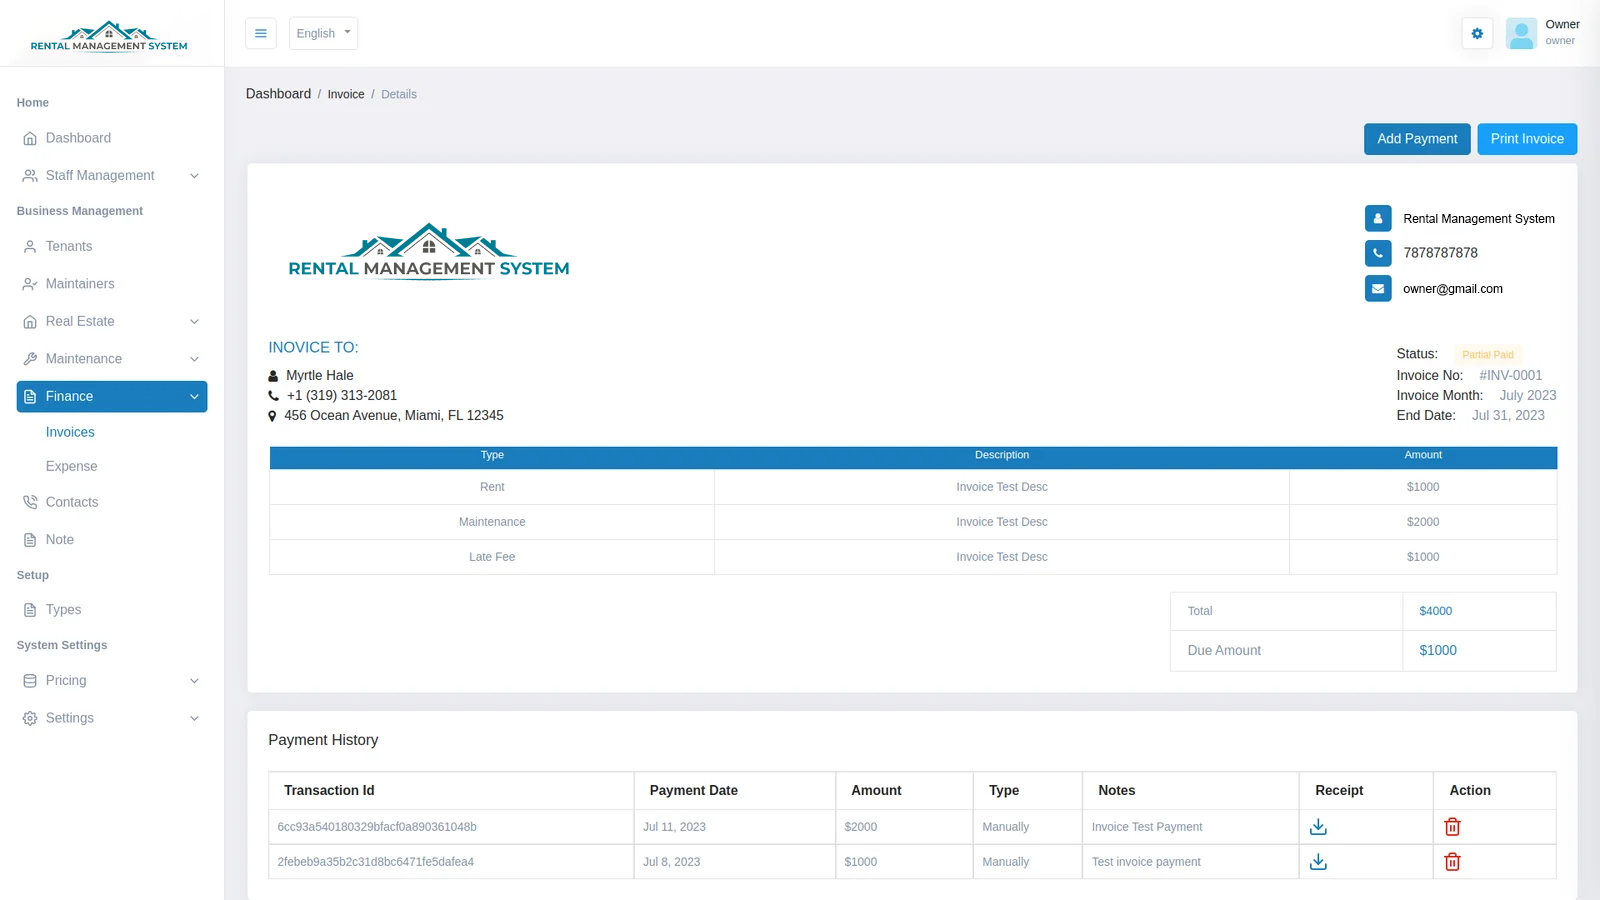Screen dimensions: 1600x900
Task: Expand the Pricing chevron
Action: tap(194, 681)
